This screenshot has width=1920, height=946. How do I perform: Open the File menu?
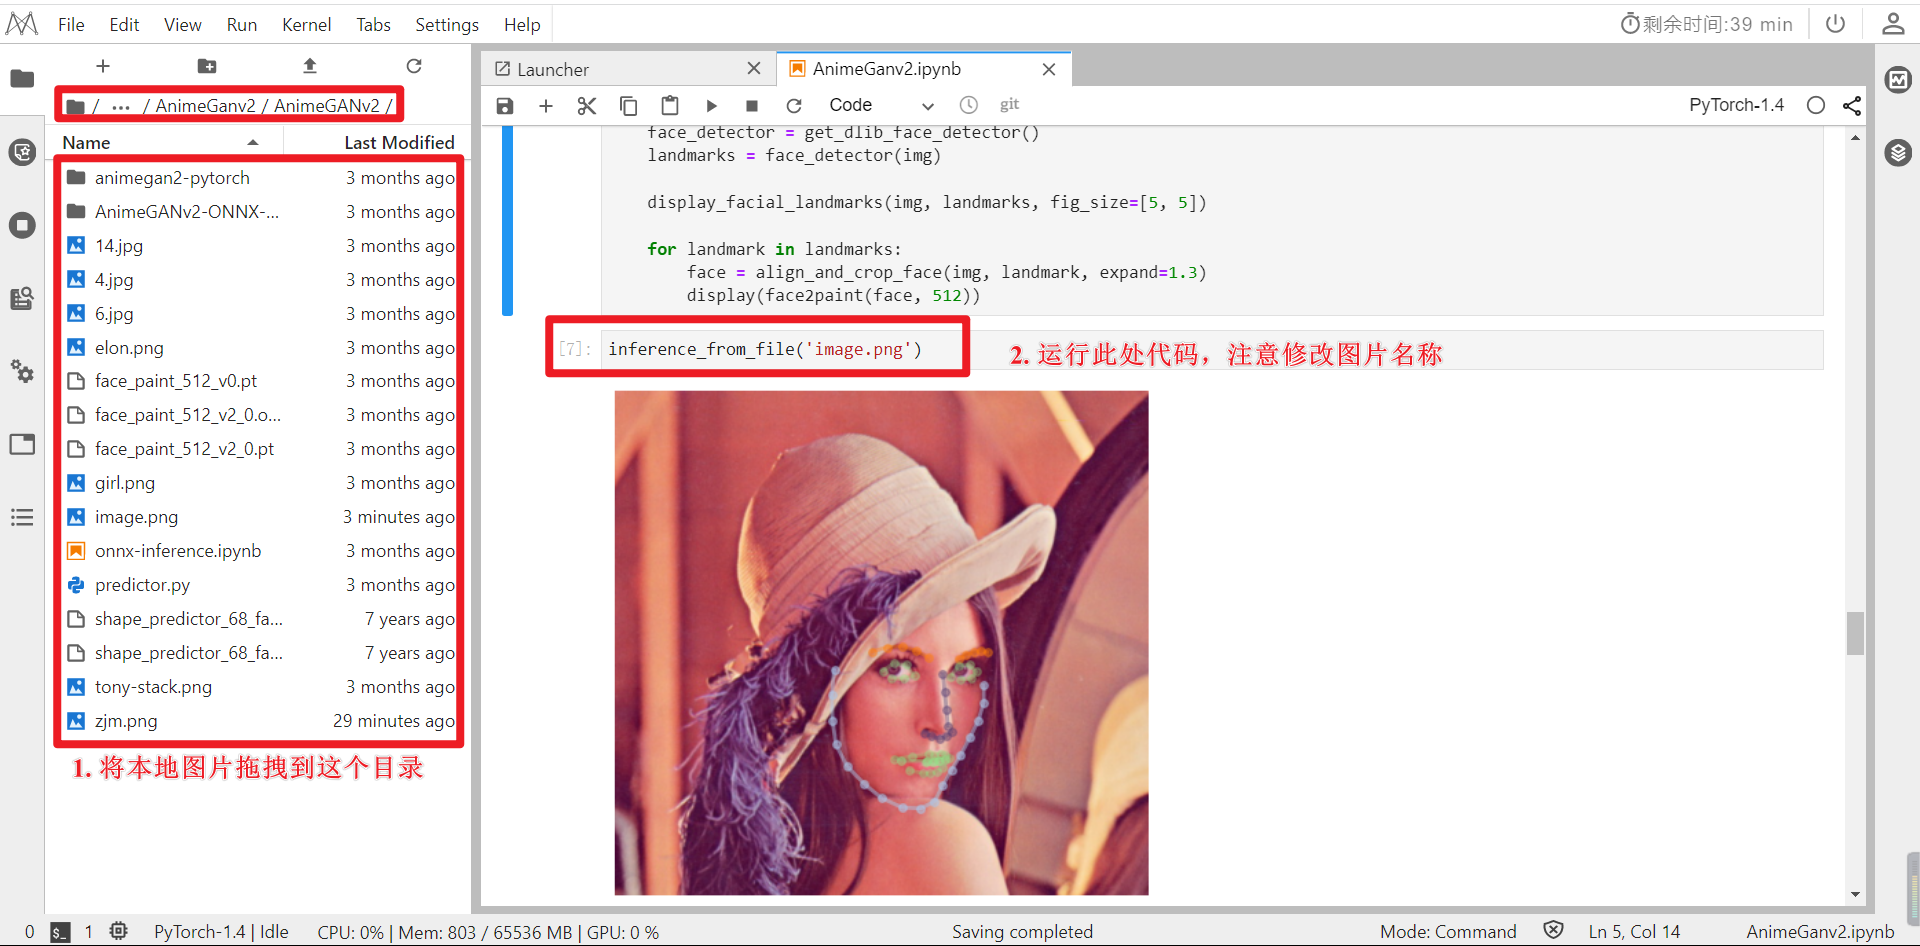coord(71,24)
